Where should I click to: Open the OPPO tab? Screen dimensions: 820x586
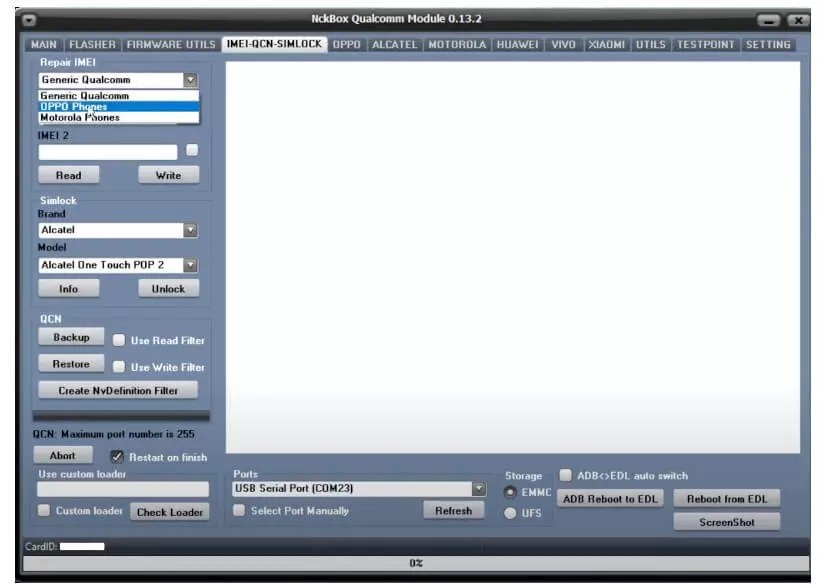(347, 44)
